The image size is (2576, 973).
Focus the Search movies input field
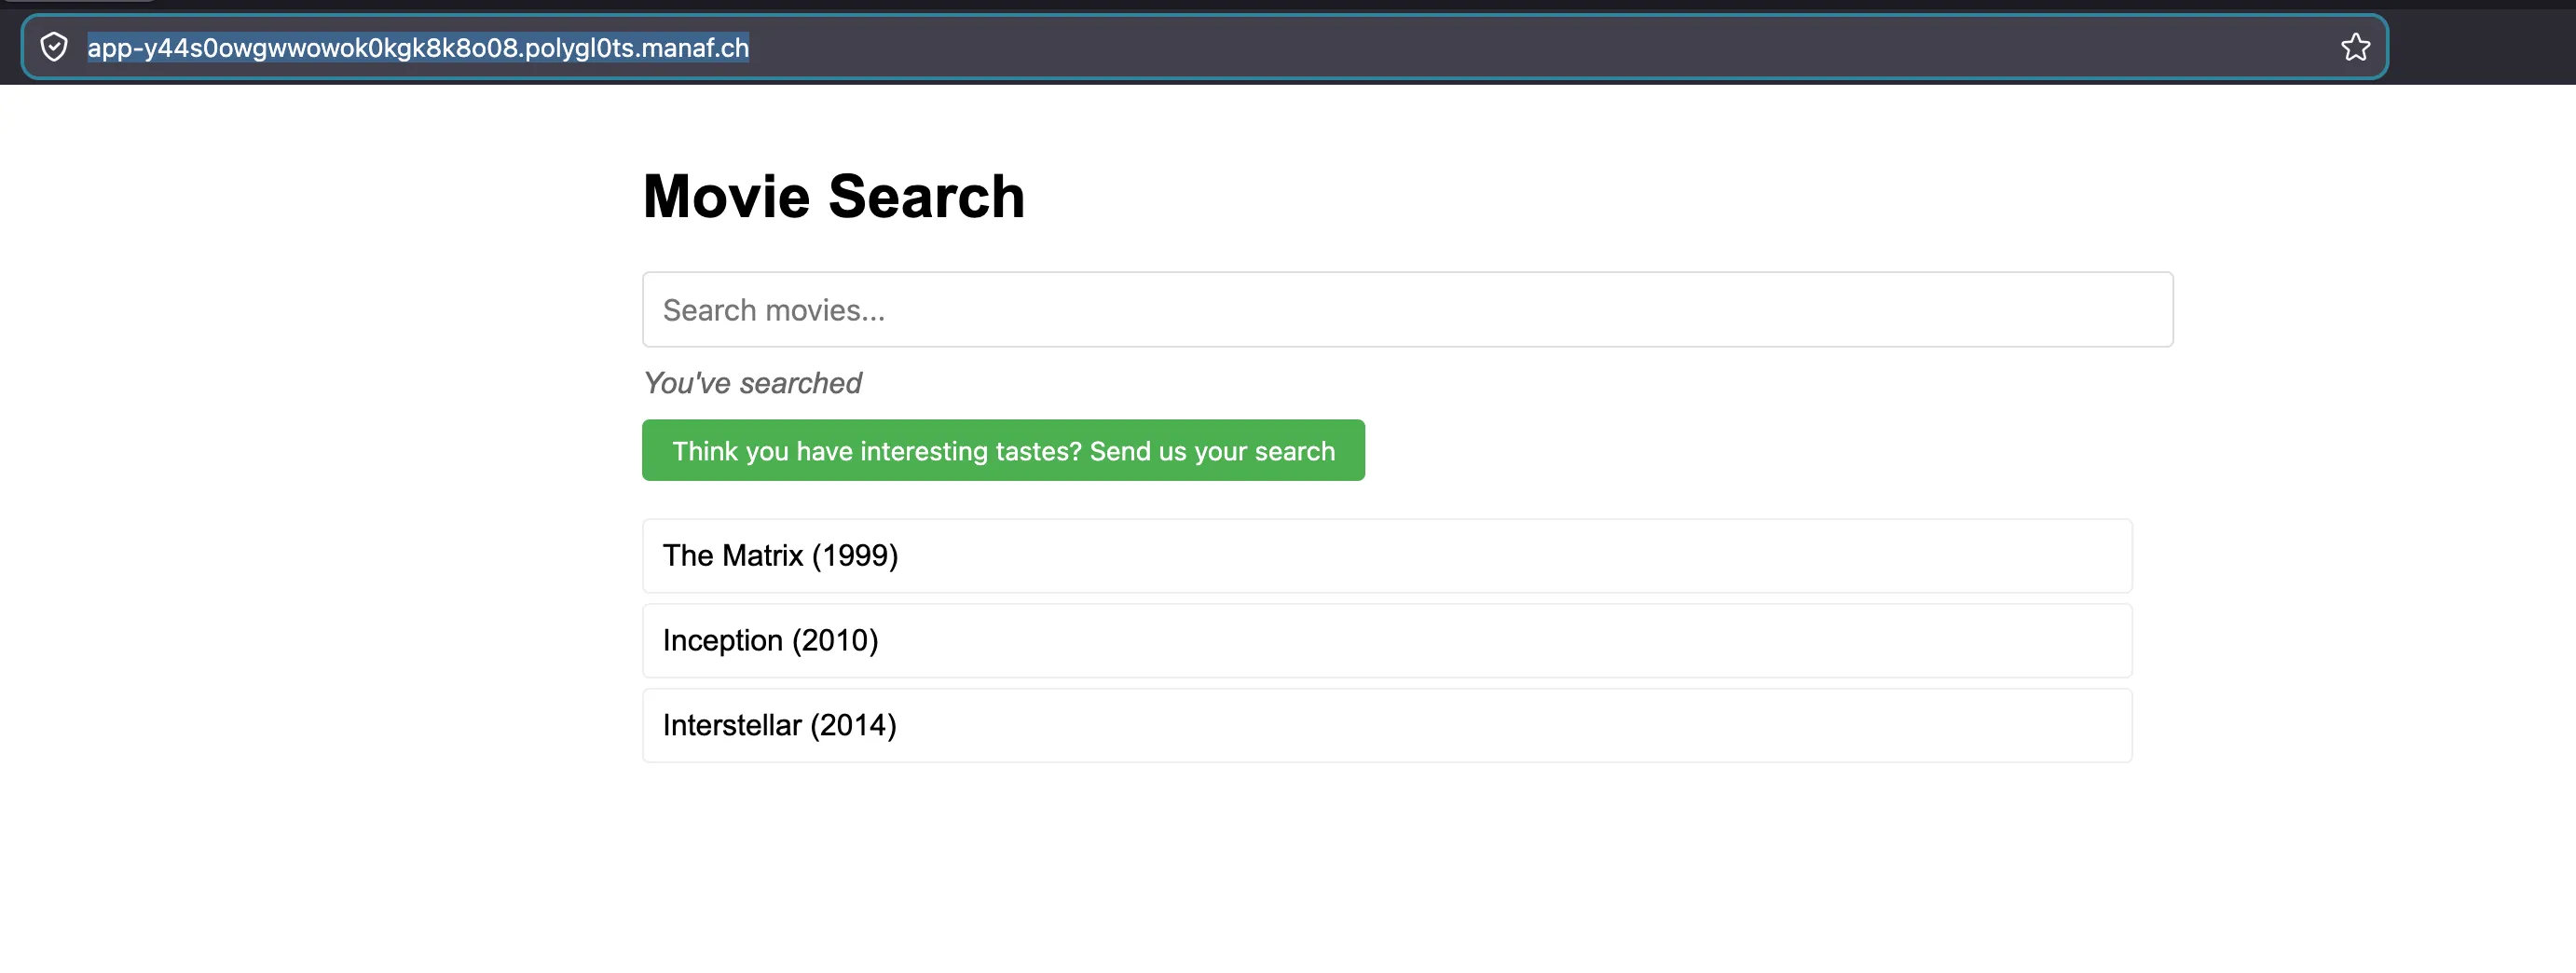pyautogui.click(x=1407, y=310)
